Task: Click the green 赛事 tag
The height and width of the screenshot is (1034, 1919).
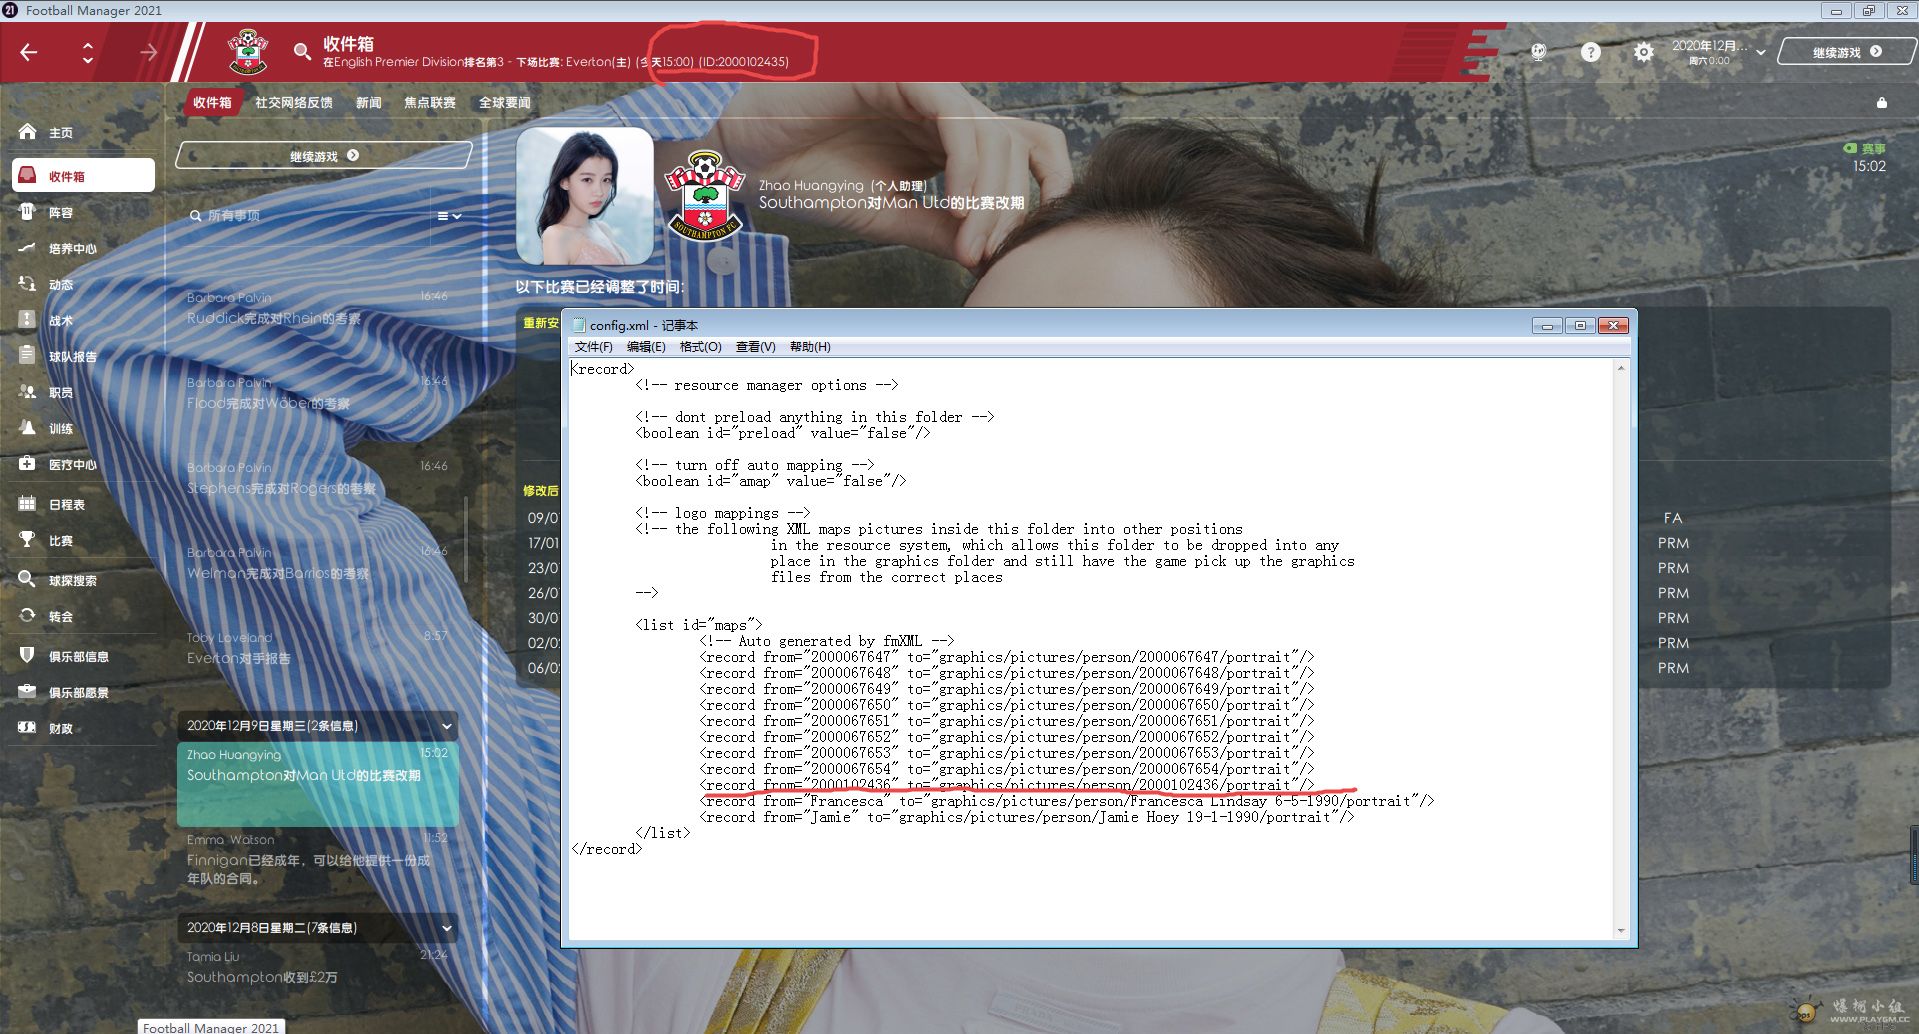Action: 1864,148
